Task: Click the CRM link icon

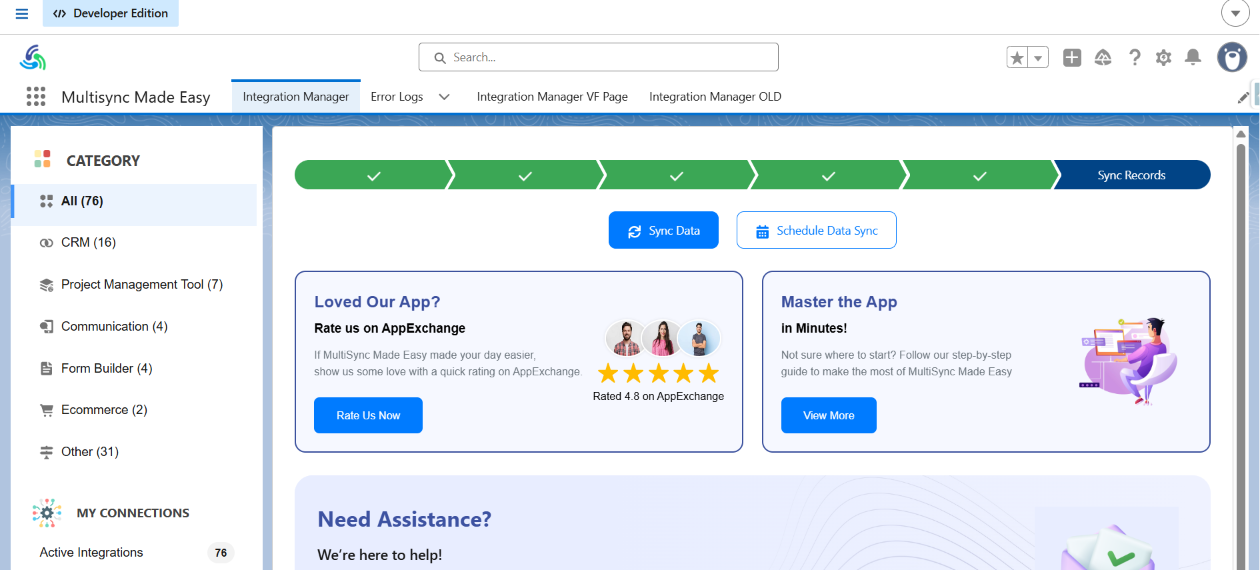Action: pos(46,243)
